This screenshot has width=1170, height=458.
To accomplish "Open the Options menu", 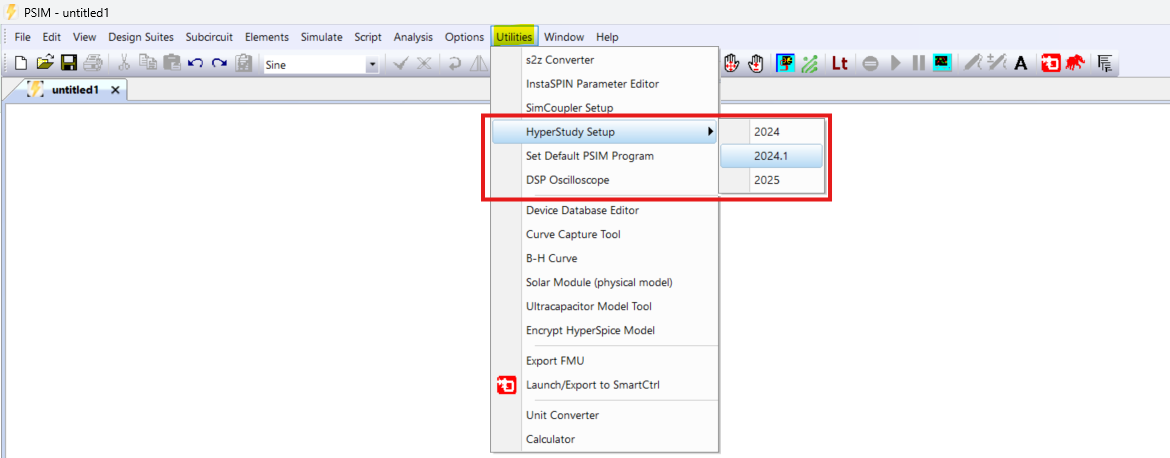I will point(464,37).
